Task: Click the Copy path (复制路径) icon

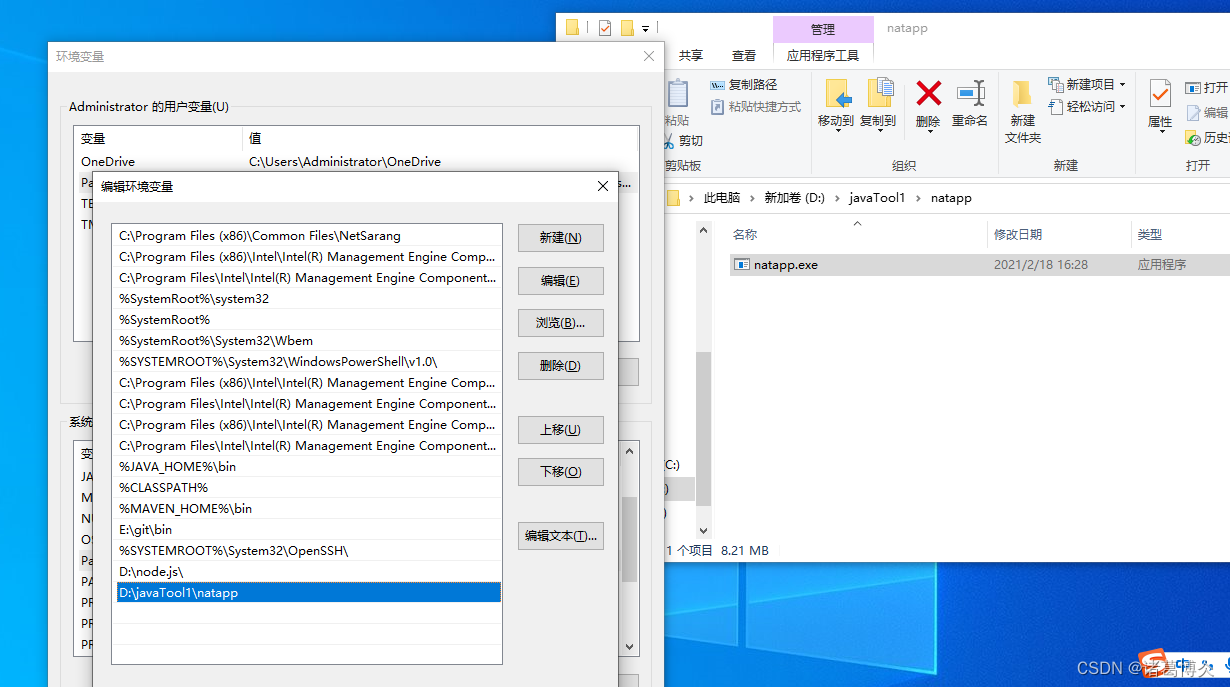Action: pyautogui.click(x=717, y=85)
